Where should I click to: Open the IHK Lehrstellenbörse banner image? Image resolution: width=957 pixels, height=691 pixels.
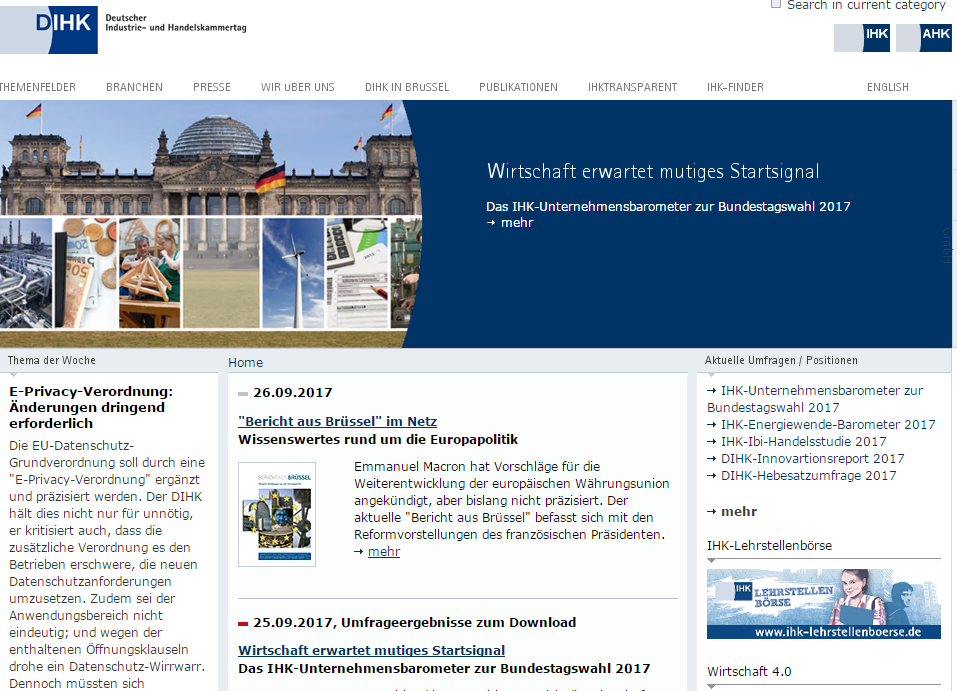coord(823,604)
